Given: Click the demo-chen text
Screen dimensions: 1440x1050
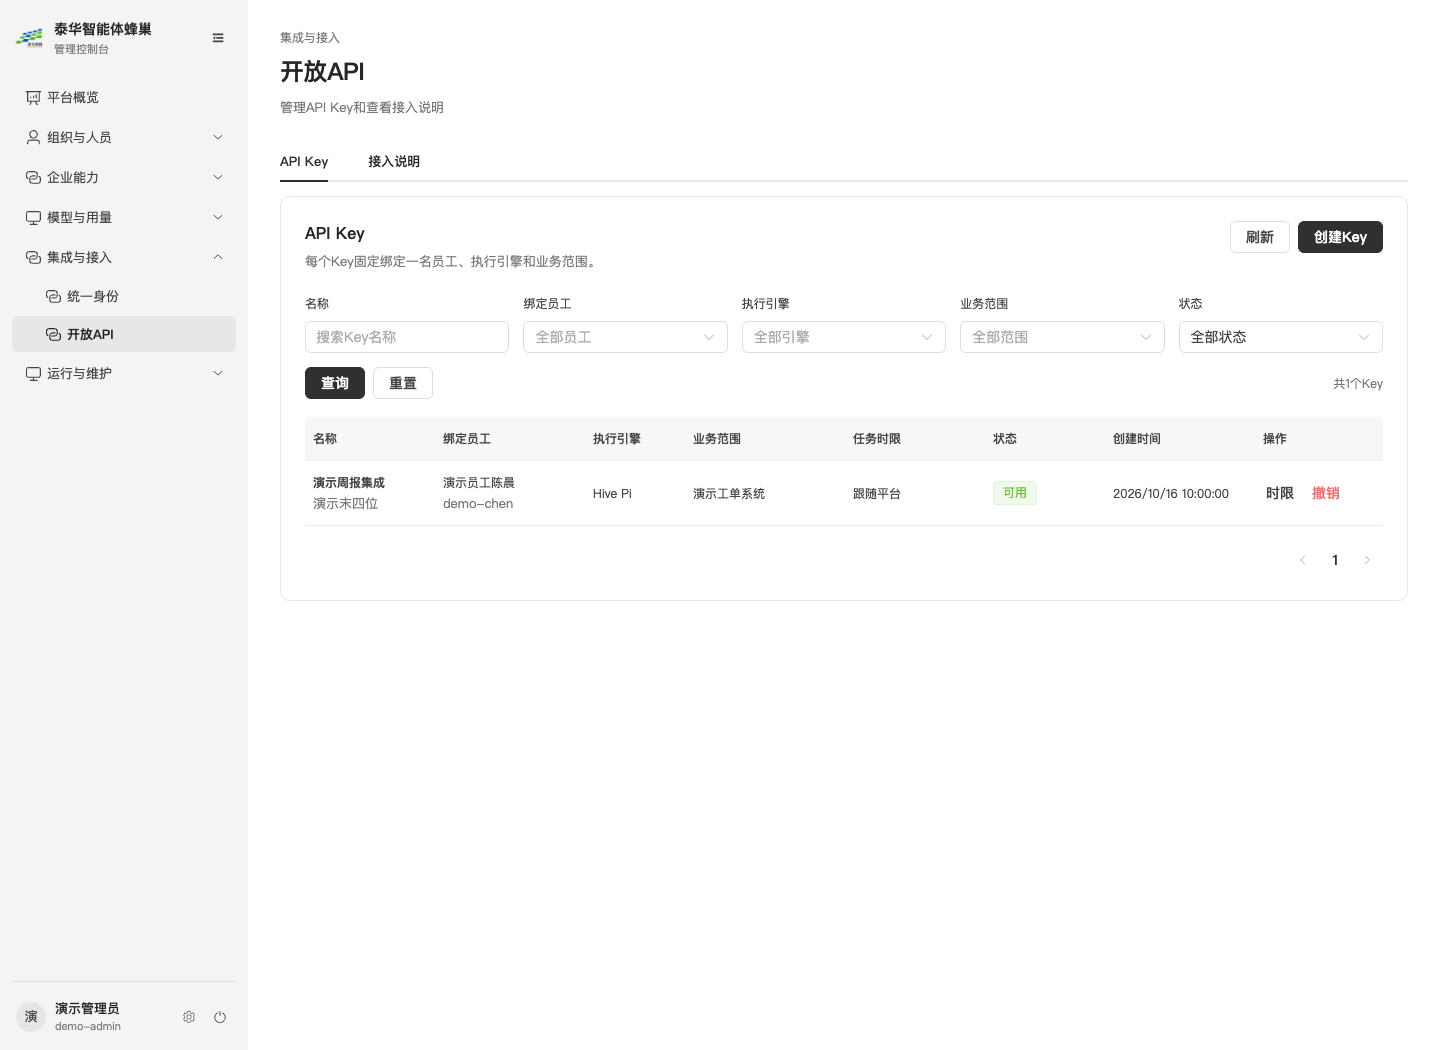Looking at the screenshot, I should coord(478,504).
